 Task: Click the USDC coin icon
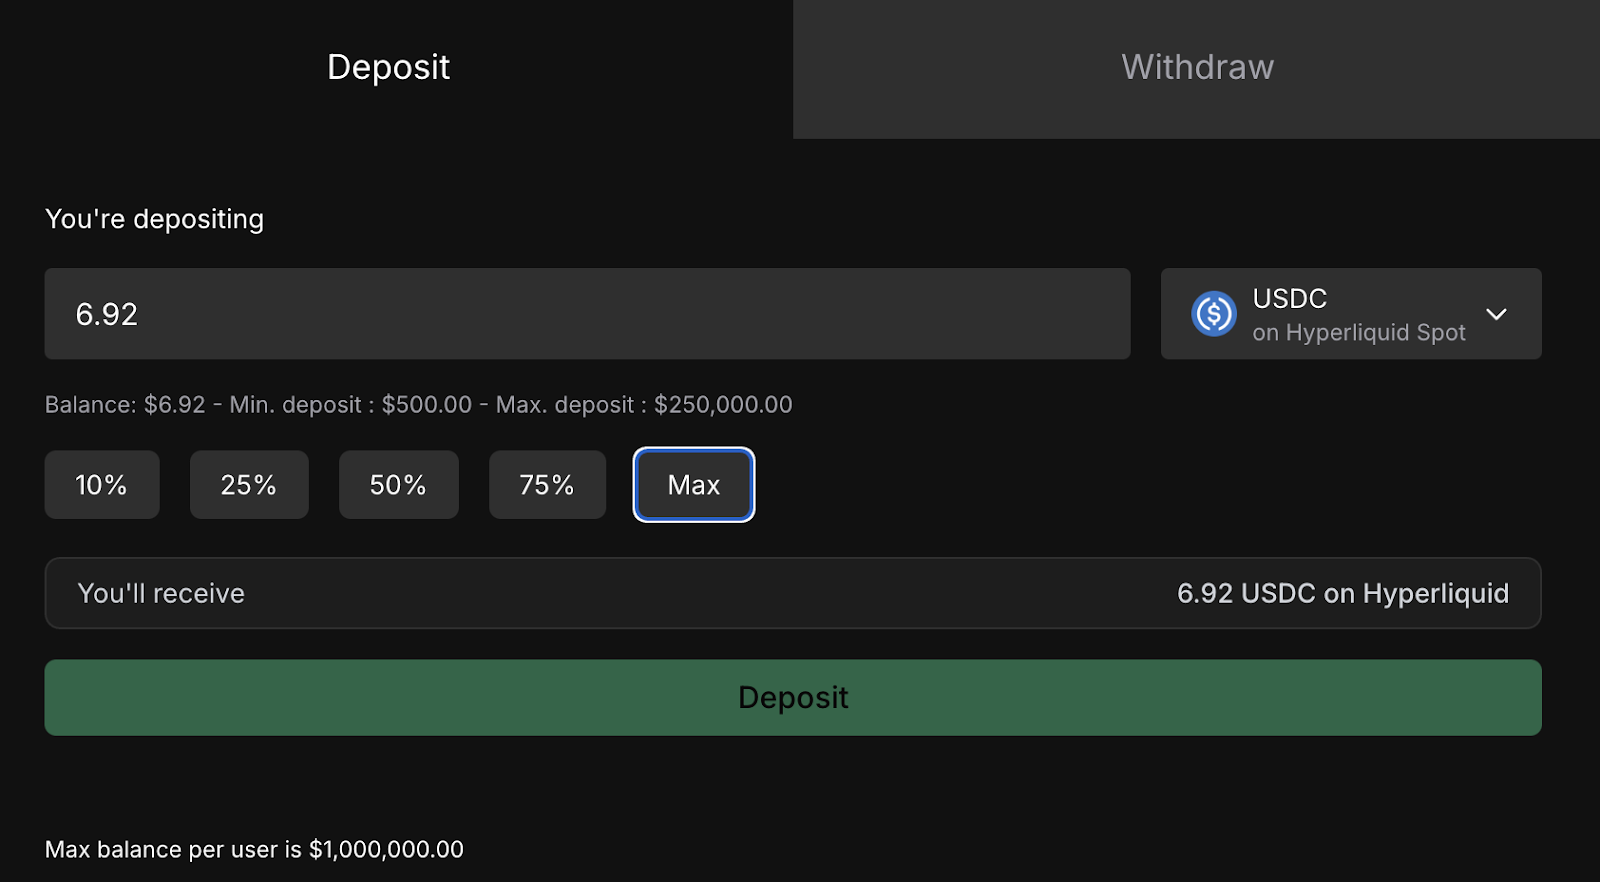[1214, 314]
